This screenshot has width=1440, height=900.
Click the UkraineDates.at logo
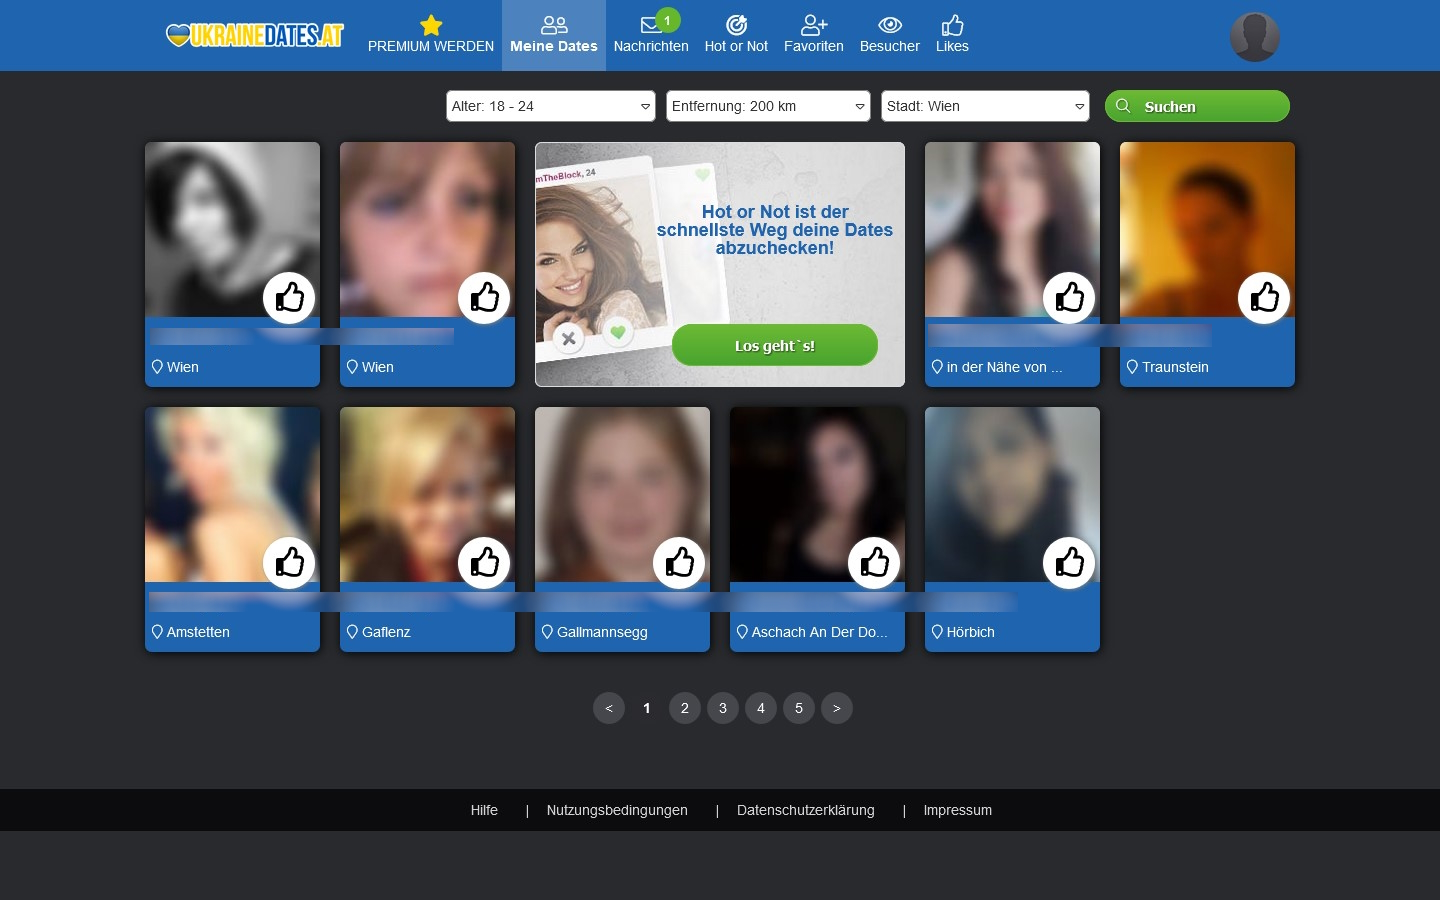pyautogui.click(x=255, y=36)
